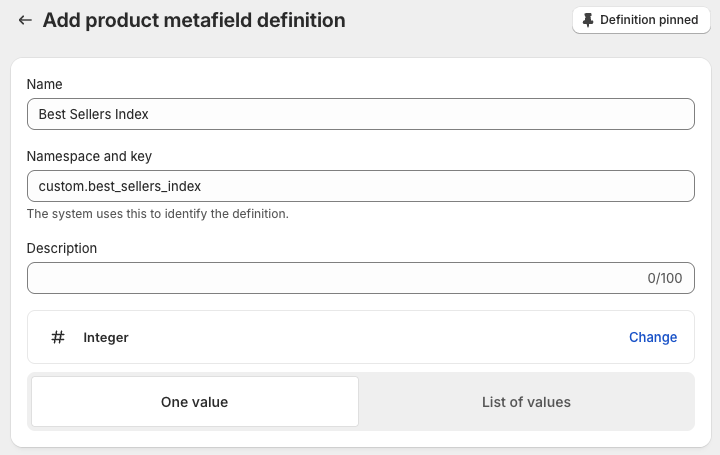Click the pin icon beside Definition pinned
The width and height of the screenshot is (720, 455).
[x=588, y=20]
